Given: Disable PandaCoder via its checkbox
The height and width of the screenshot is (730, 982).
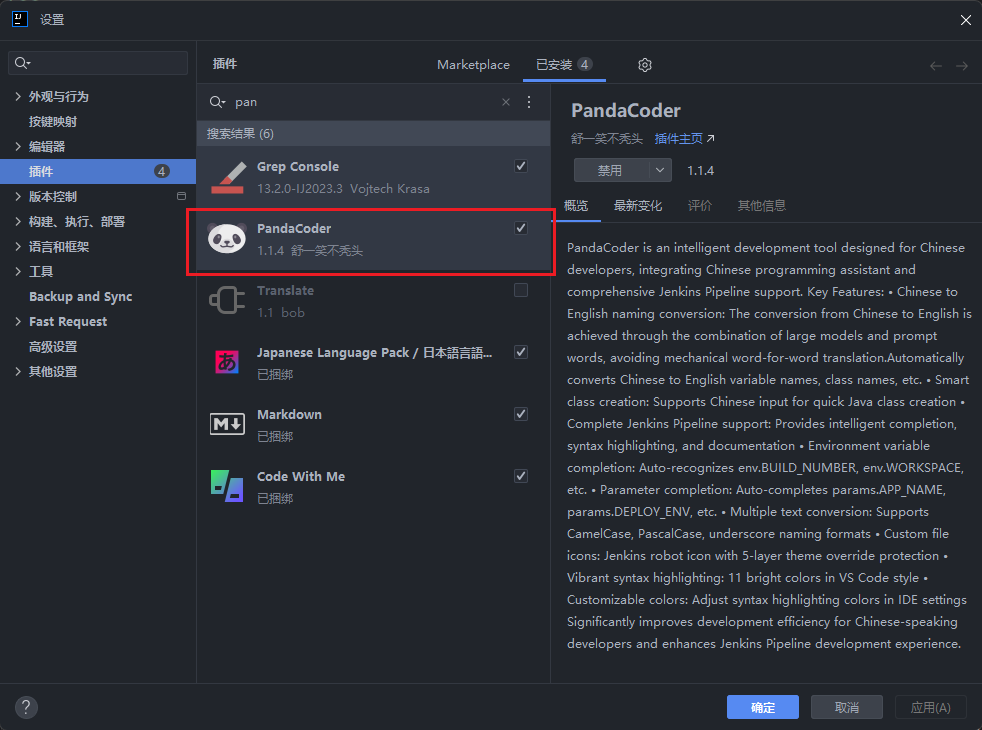Looking at the screenshot, I should point(520,228).
